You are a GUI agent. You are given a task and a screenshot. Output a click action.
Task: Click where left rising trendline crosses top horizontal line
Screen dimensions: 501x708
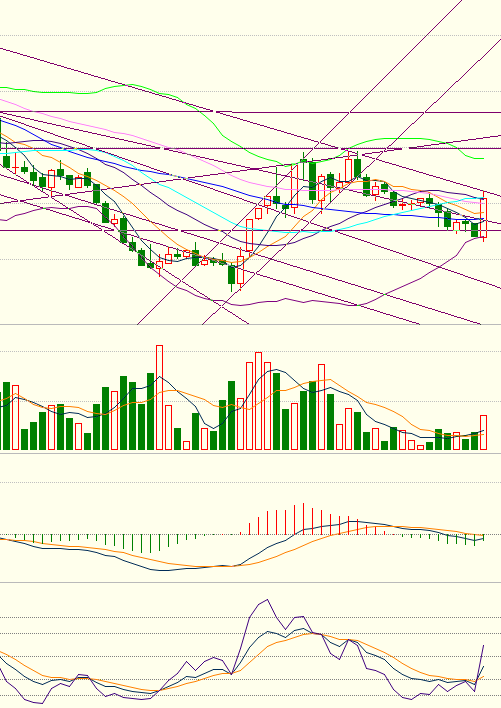[350, 112]
